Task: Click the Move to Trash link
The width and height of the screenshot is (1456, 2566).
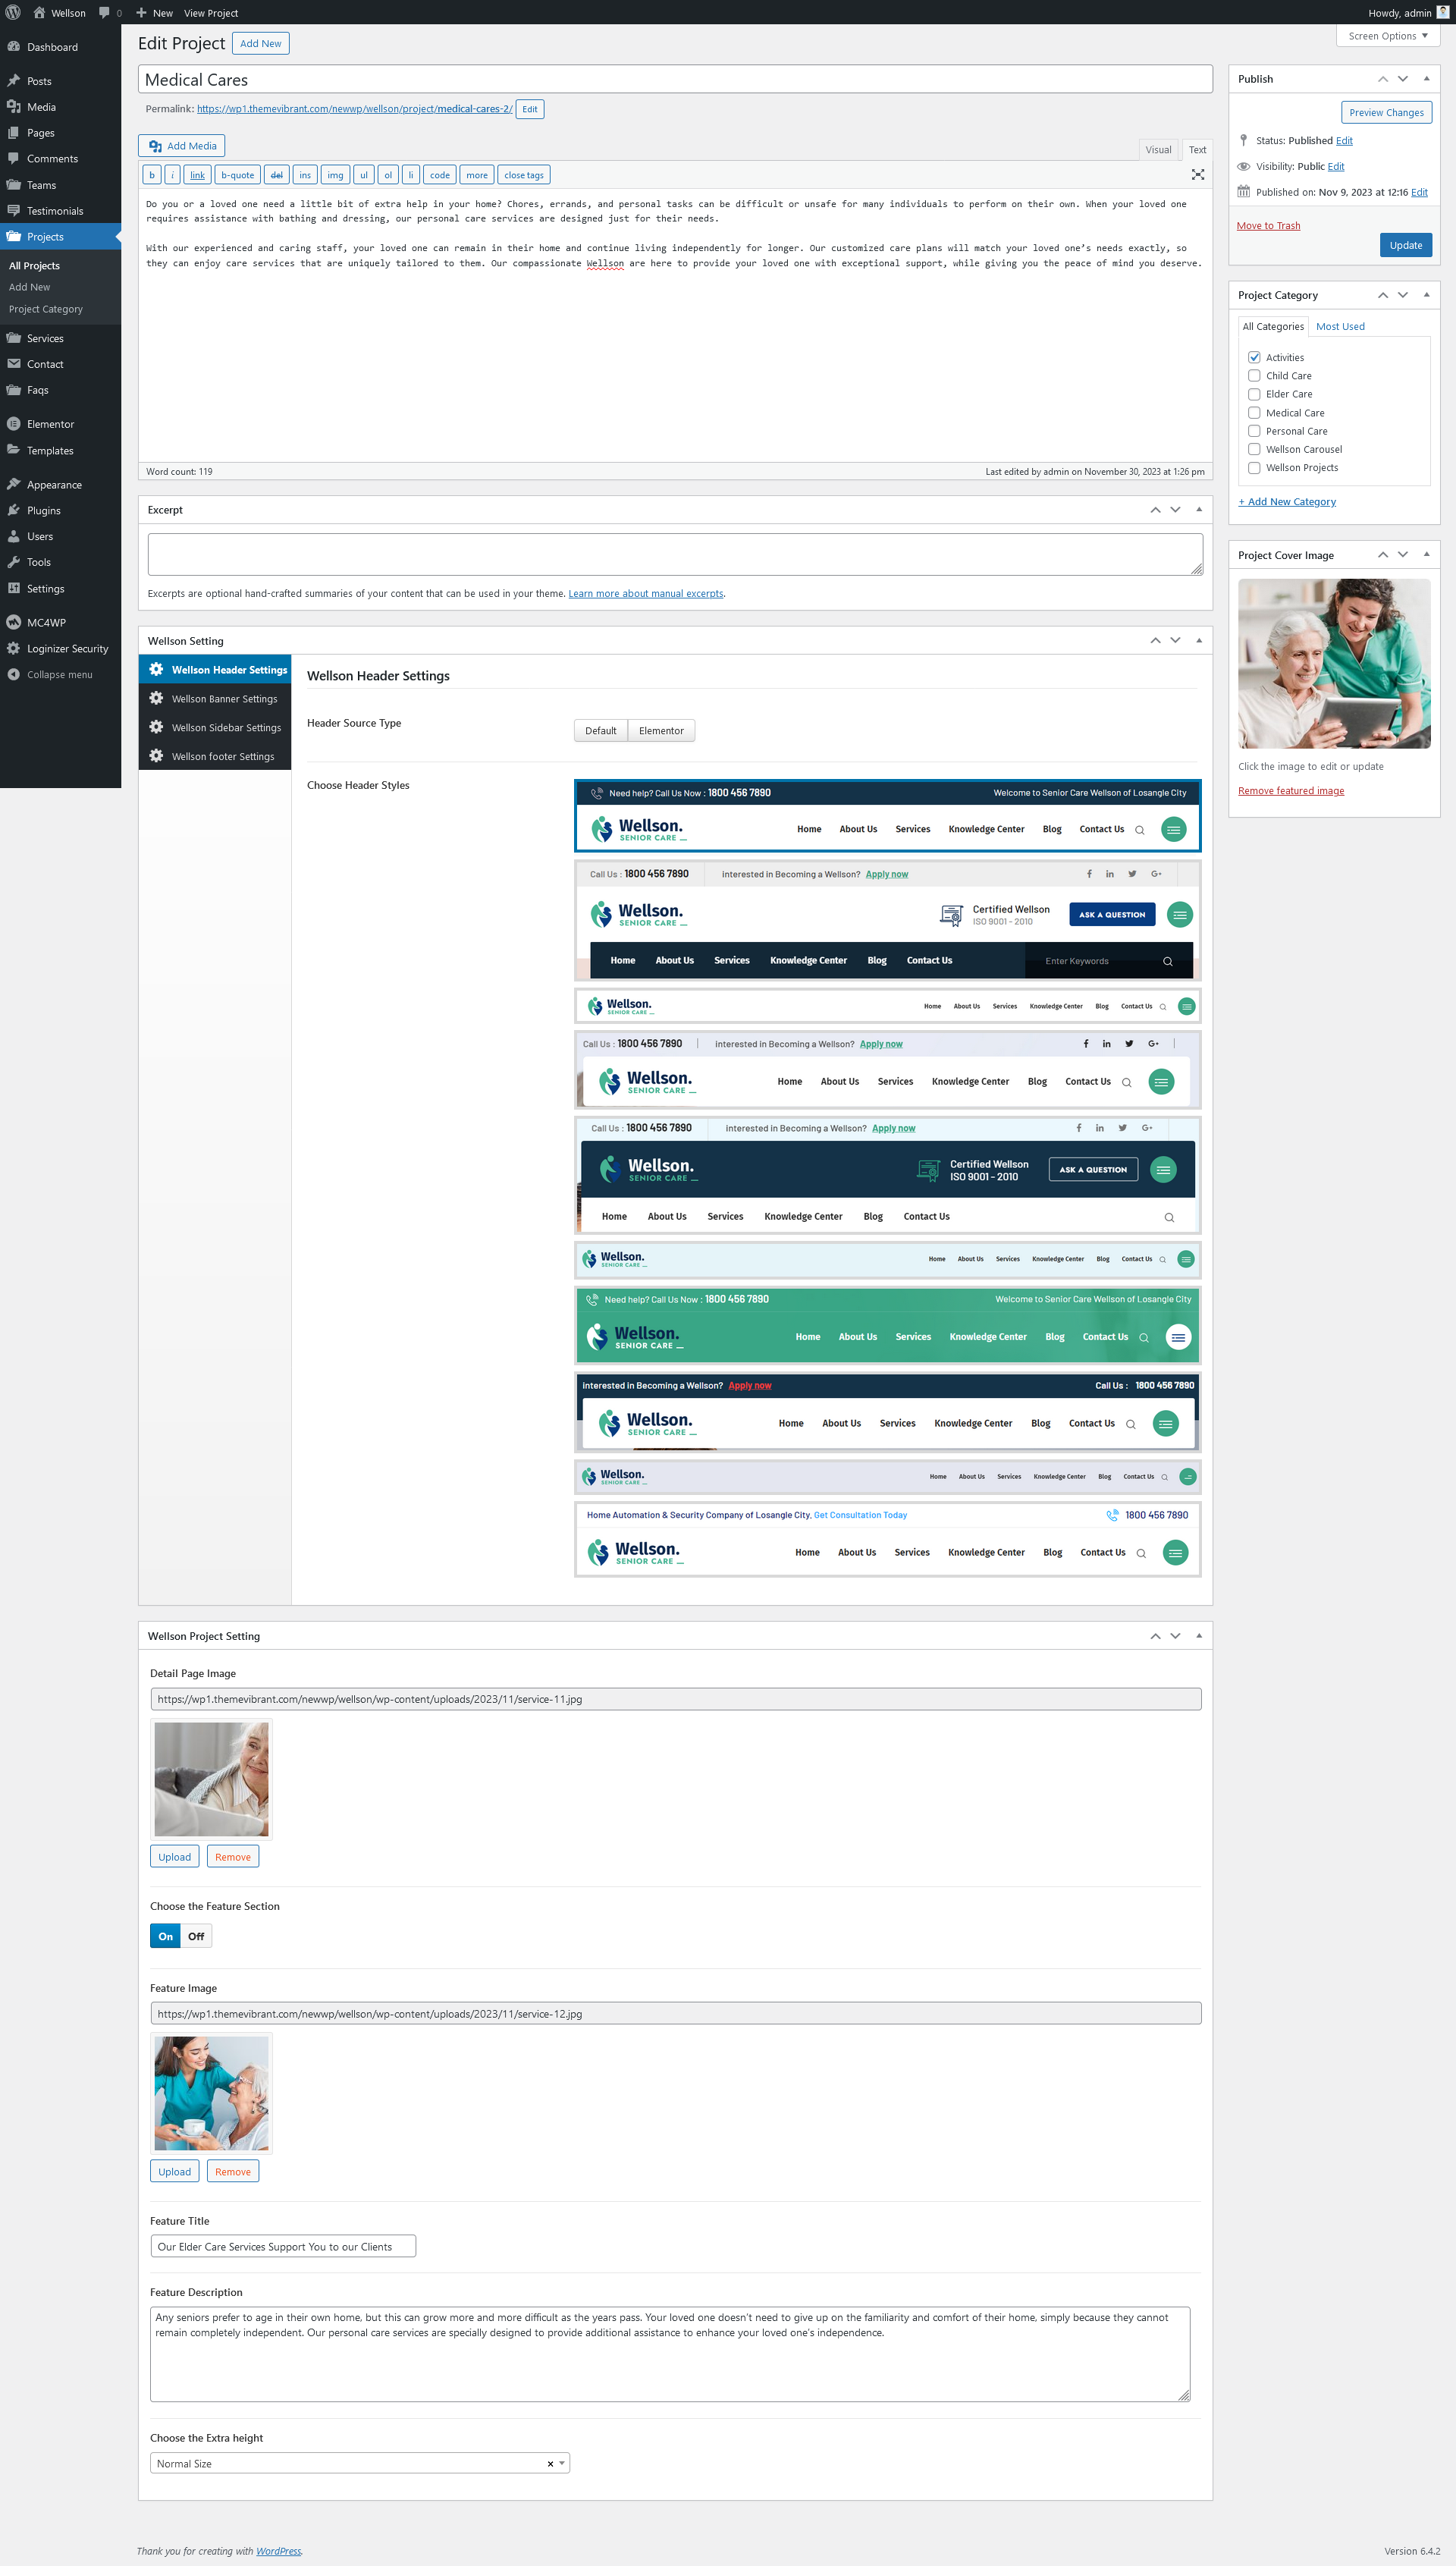Action: click(1267, 226)
